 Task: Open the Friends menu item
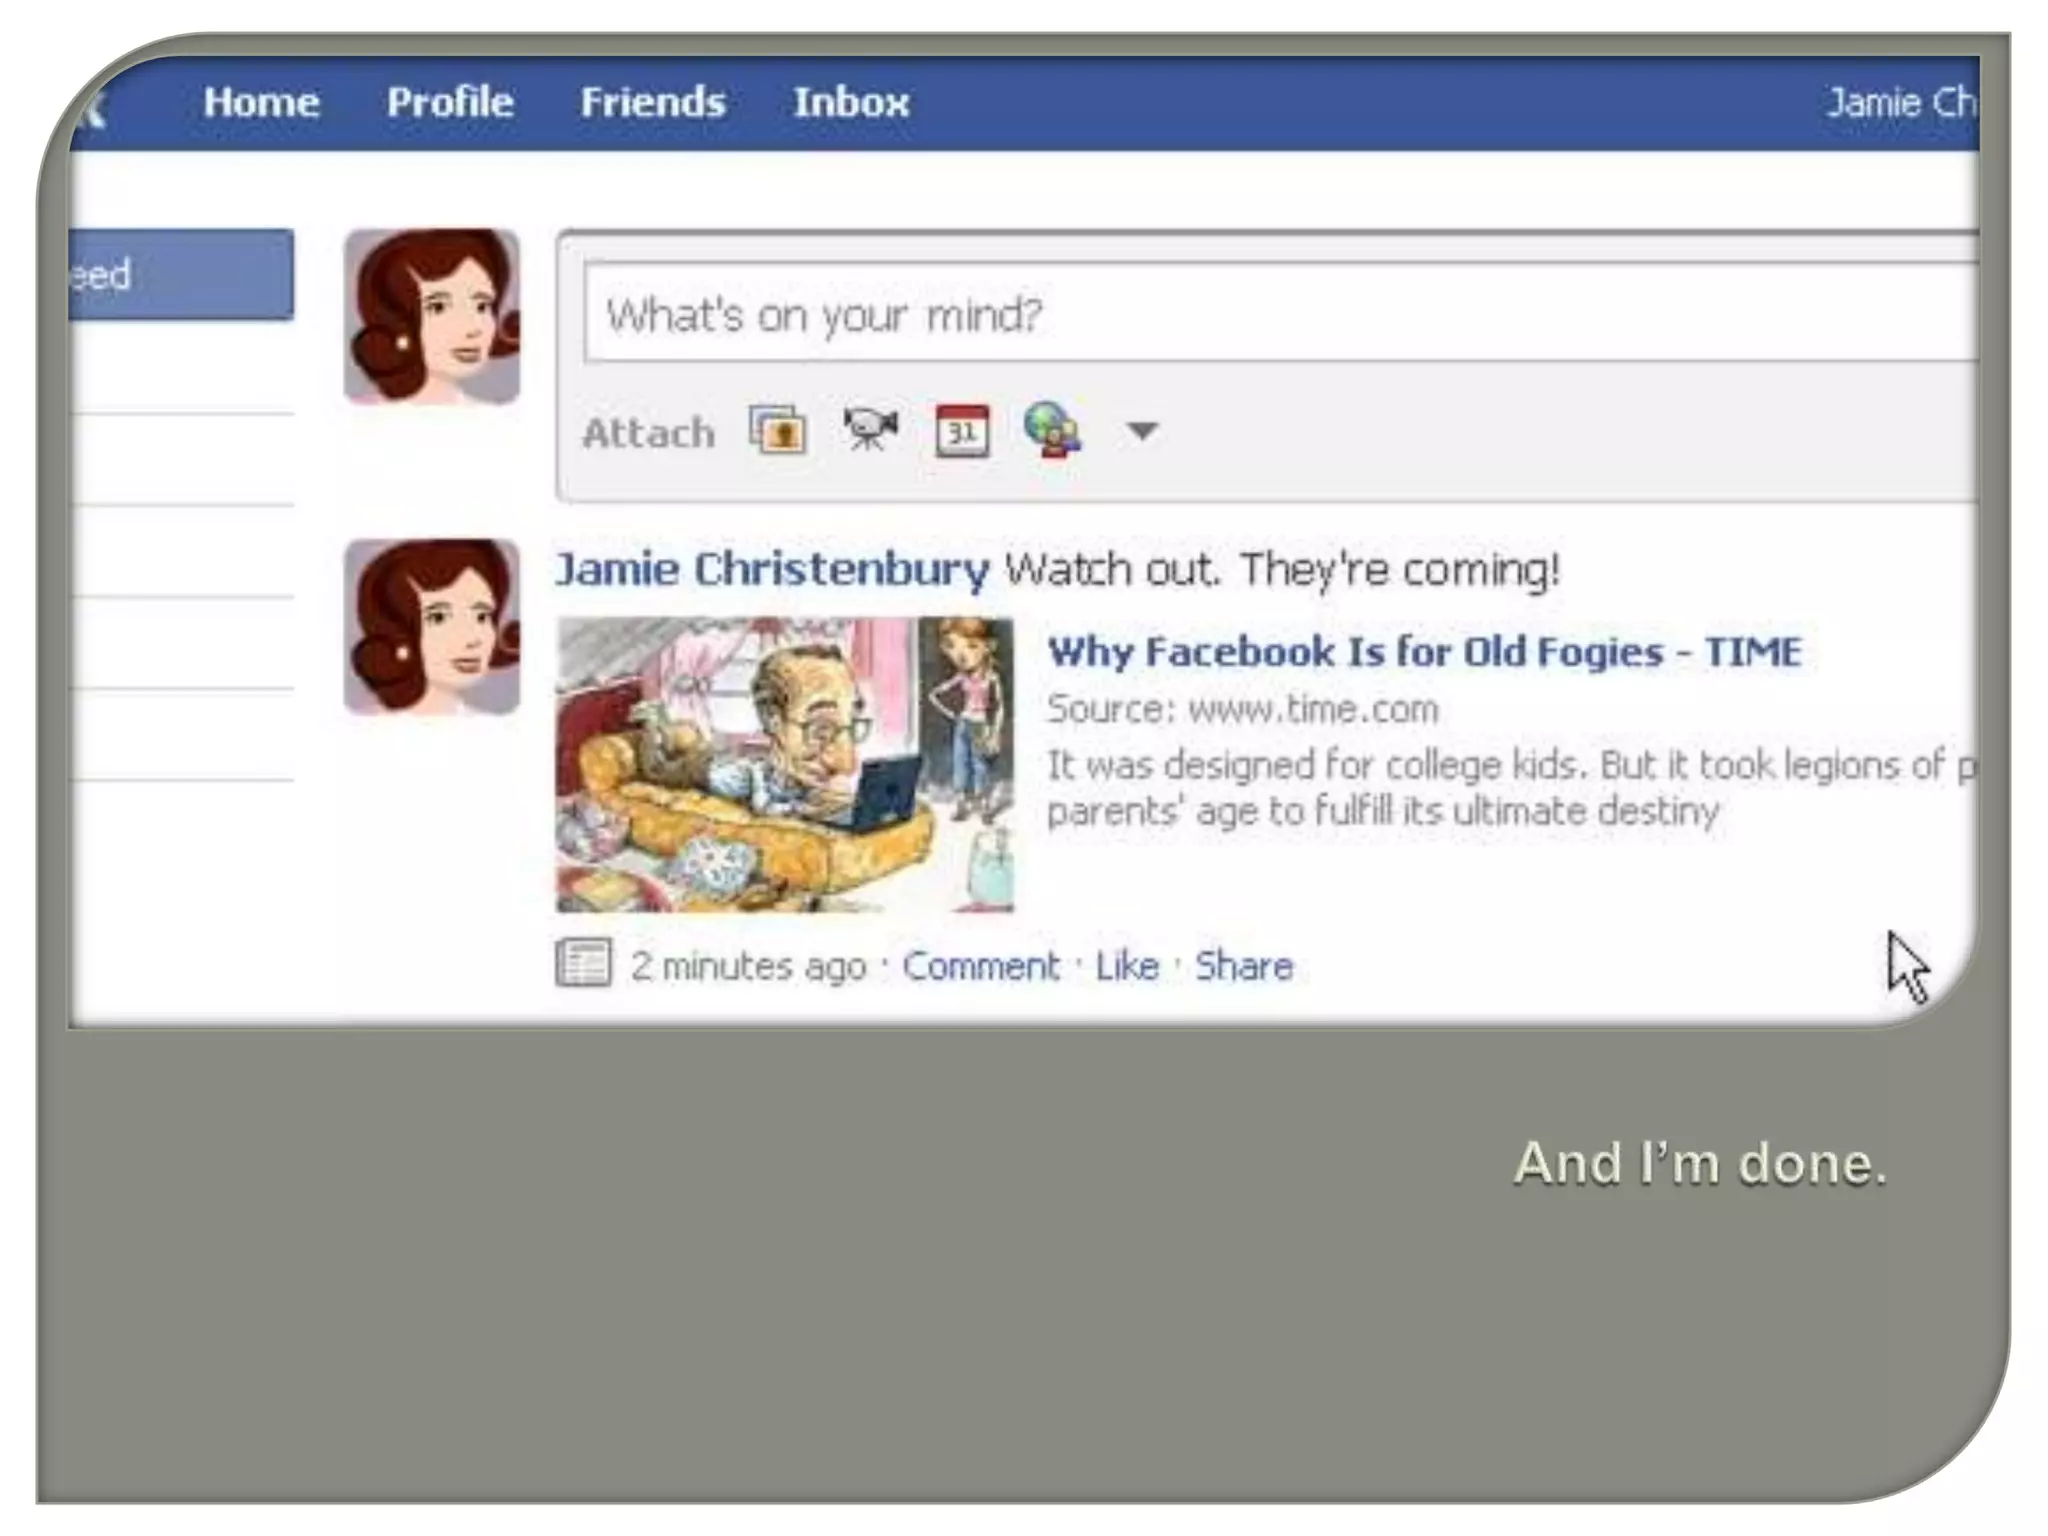point(653,102)
